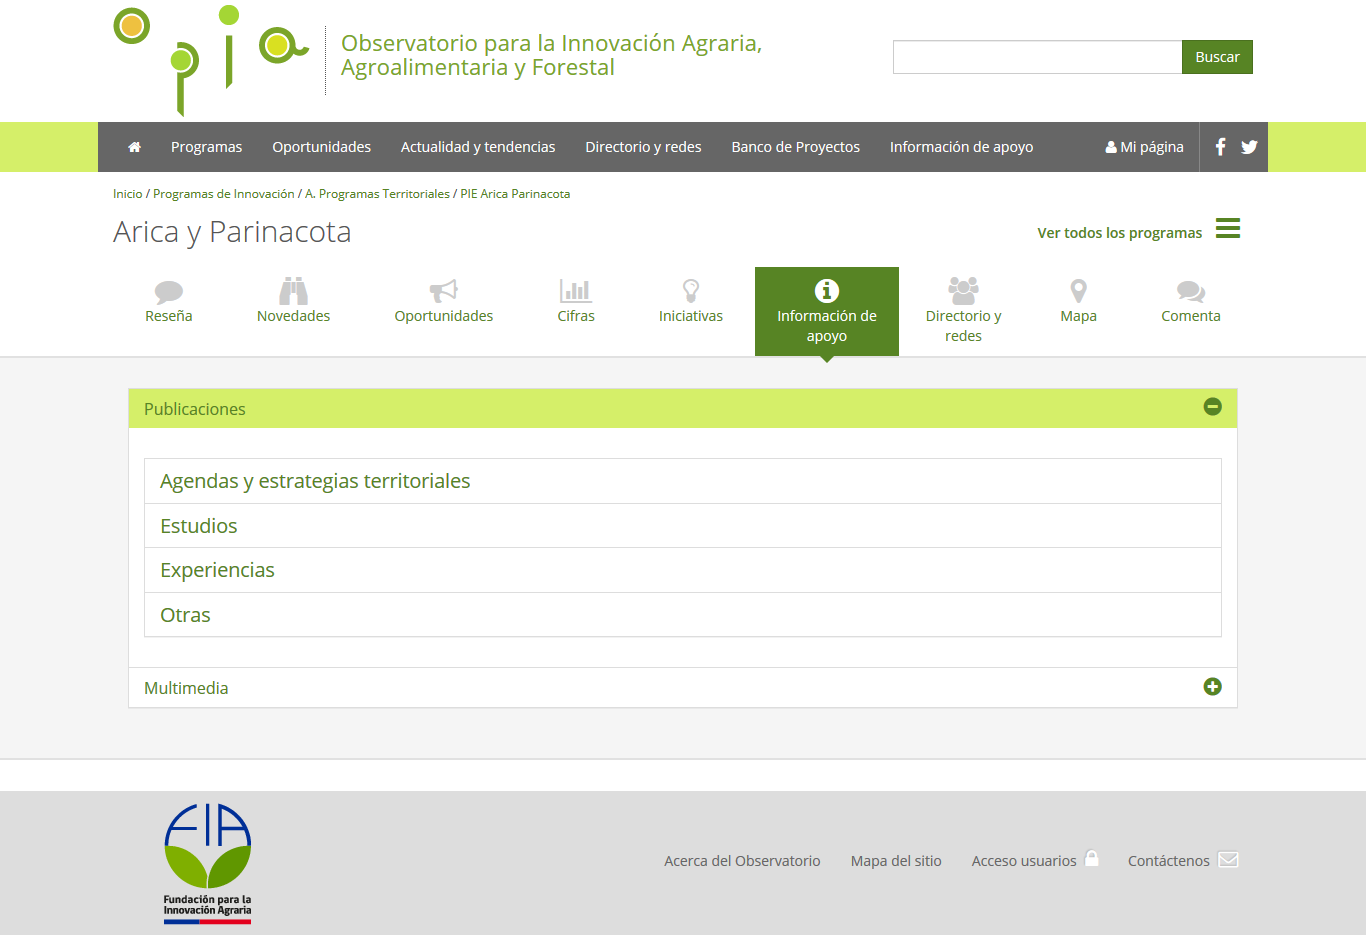1366x935 pixels.
Task: Click the Publicaciones header title
Action: pos(195,409)
